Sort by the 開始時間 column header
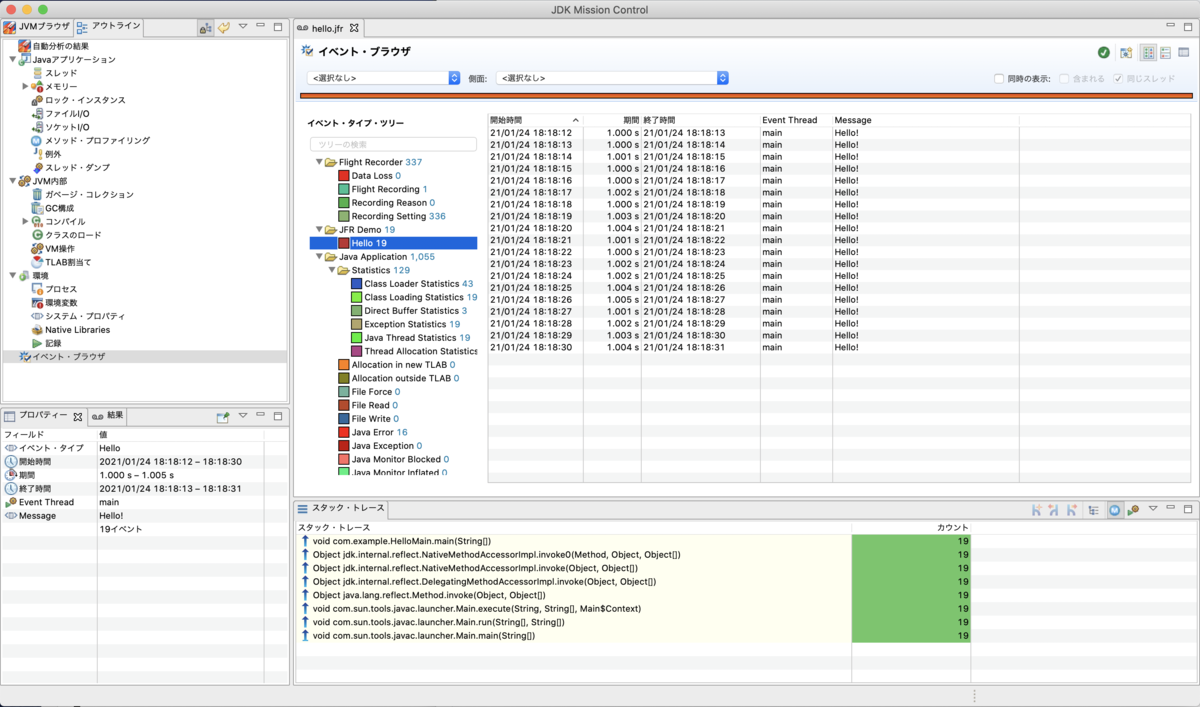The width and height of the screenshot is (1200, 707). tap(534, 120)
